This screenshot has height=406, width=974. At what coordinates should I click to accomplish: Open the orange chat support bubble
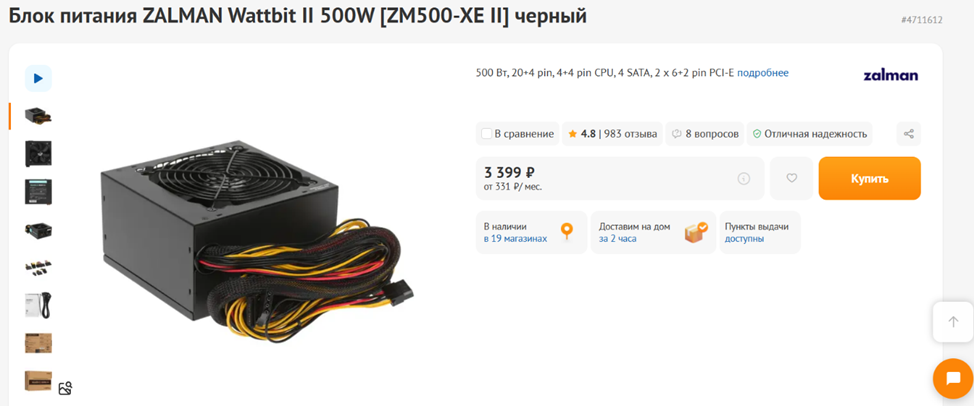pos(953,379)
